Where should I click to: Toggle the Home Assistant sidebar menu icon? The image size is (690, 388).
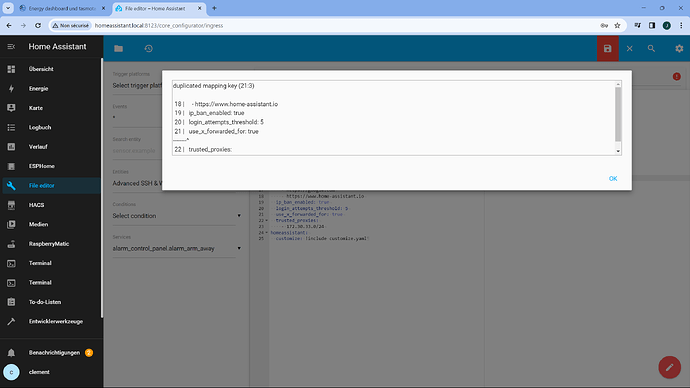coord(11,47)
